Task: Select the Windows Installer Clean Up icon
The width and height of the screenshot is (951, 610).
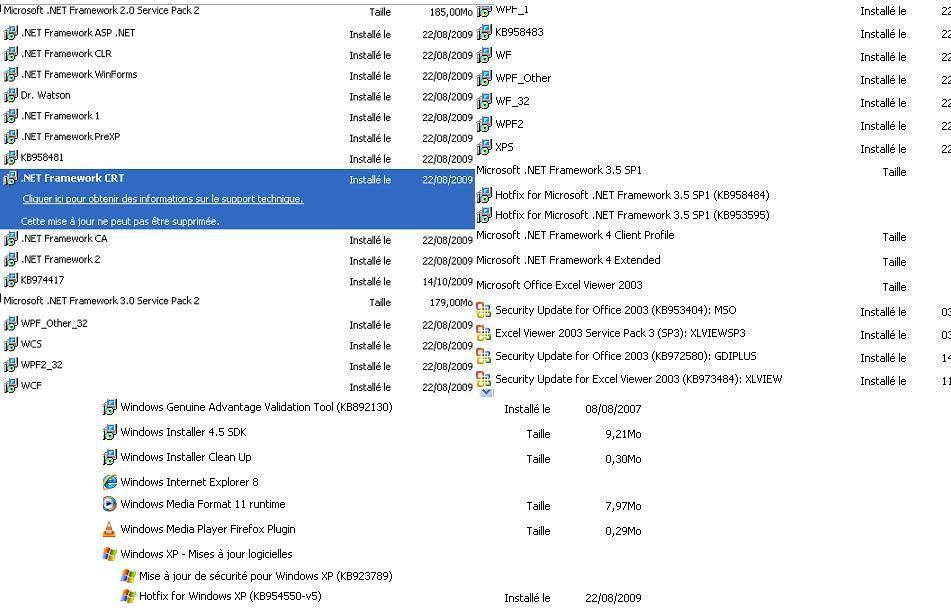Action: click(109, 457)
